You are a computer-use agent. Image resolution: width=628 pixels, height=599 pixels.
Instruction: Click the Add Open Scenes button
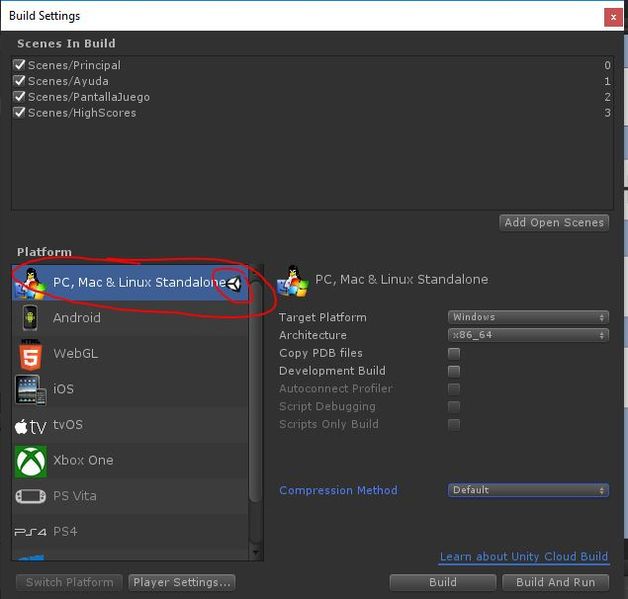(x=554, y=223)
